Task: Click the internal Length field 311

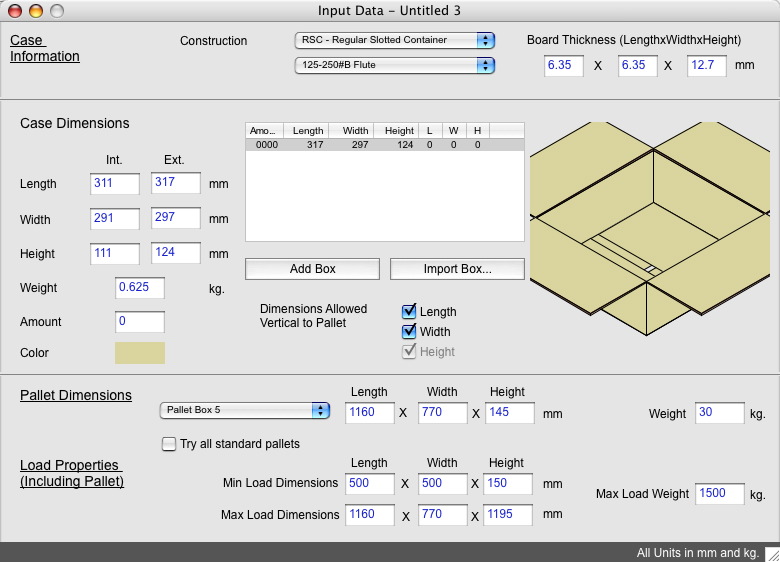Action: pyautogui.click(x=115, y=184)
